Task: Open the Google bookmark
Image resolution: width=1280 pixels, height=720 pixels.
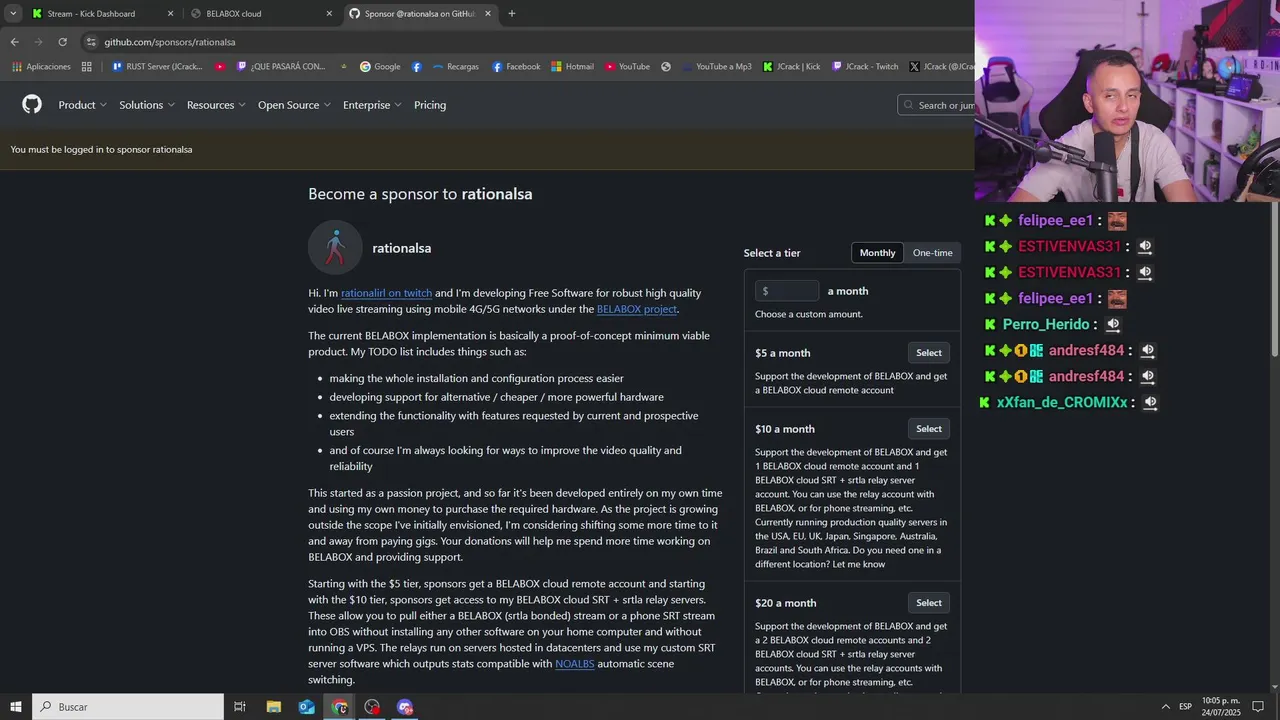Action: 380,67
